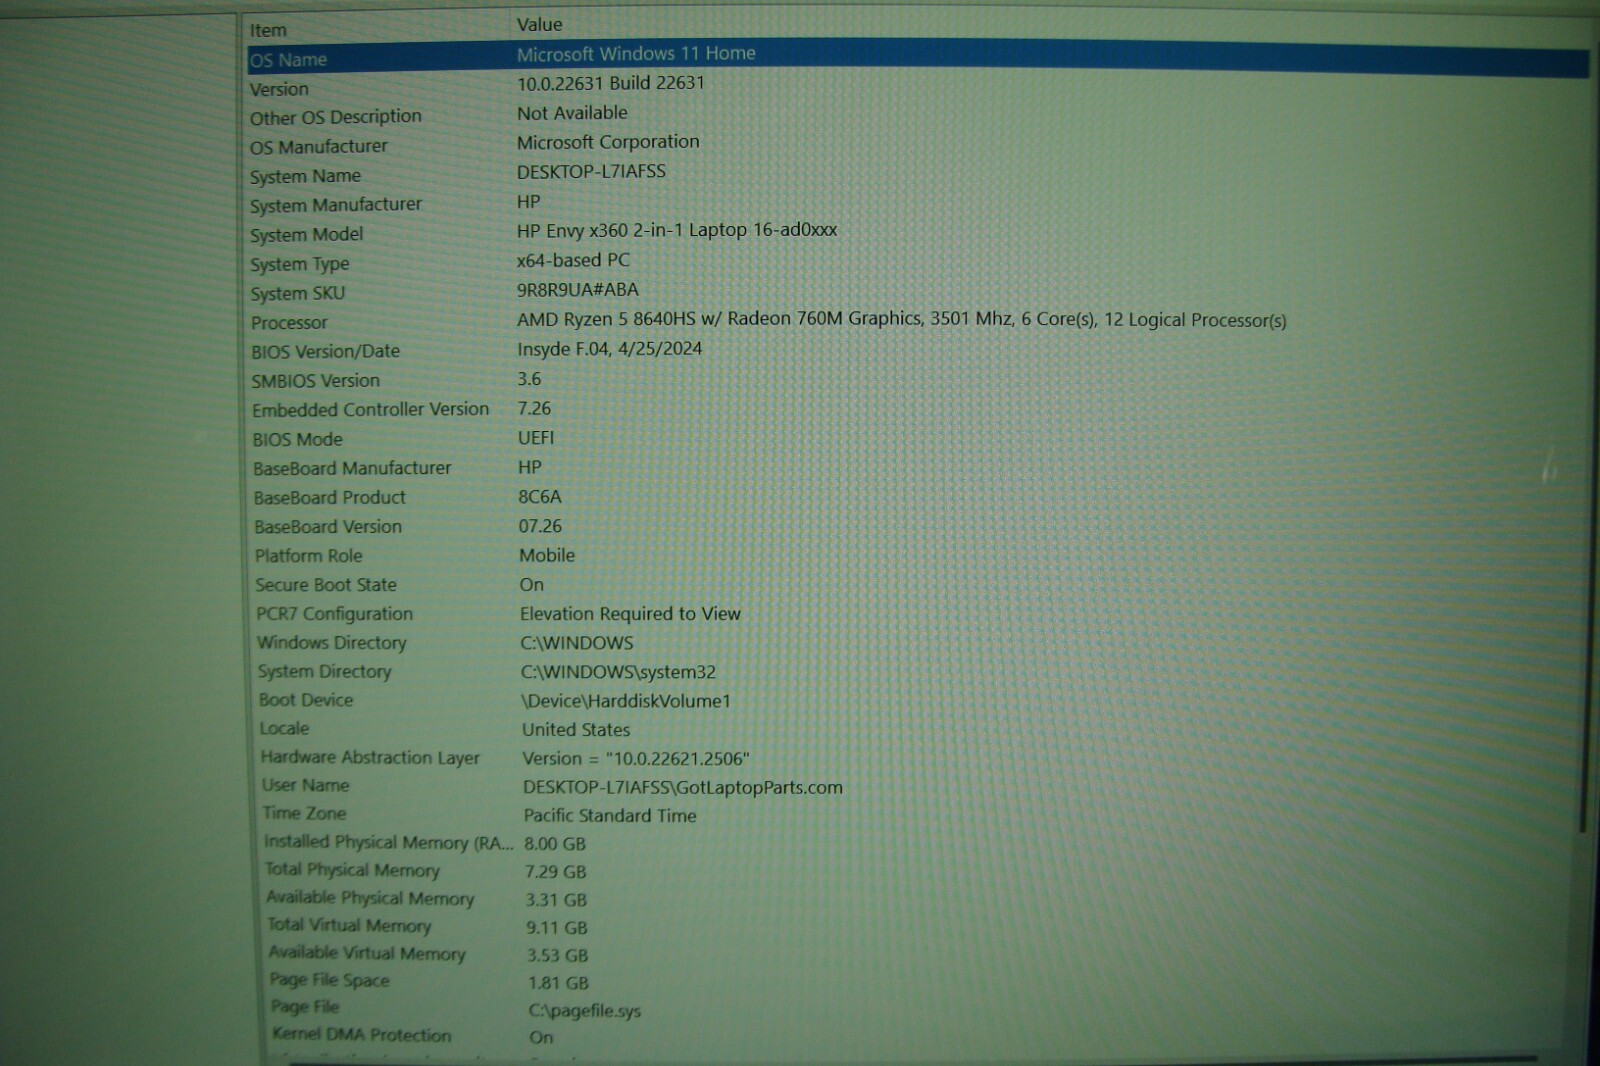The image size is (1600, 1066).
Task: Click the Elevation Required to View value
Action: point(630,613)
